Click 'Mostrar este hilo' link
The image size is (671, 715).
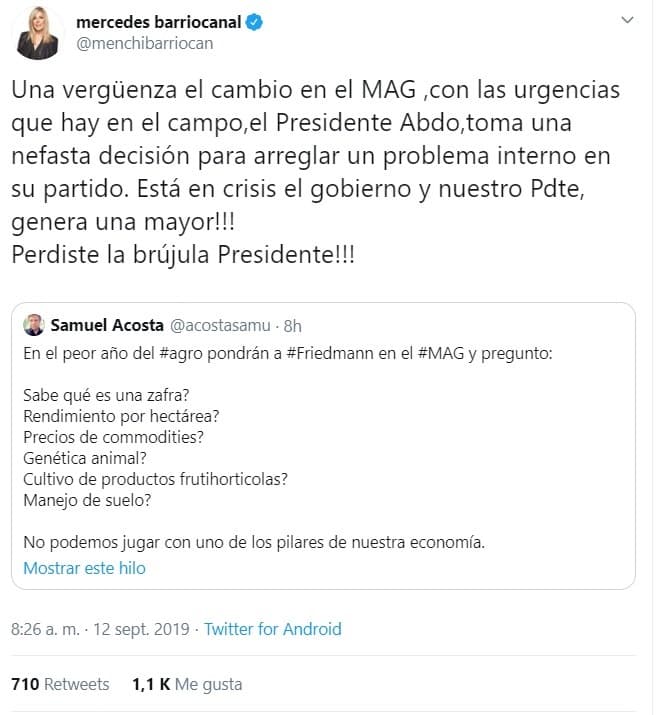point(85,568)
